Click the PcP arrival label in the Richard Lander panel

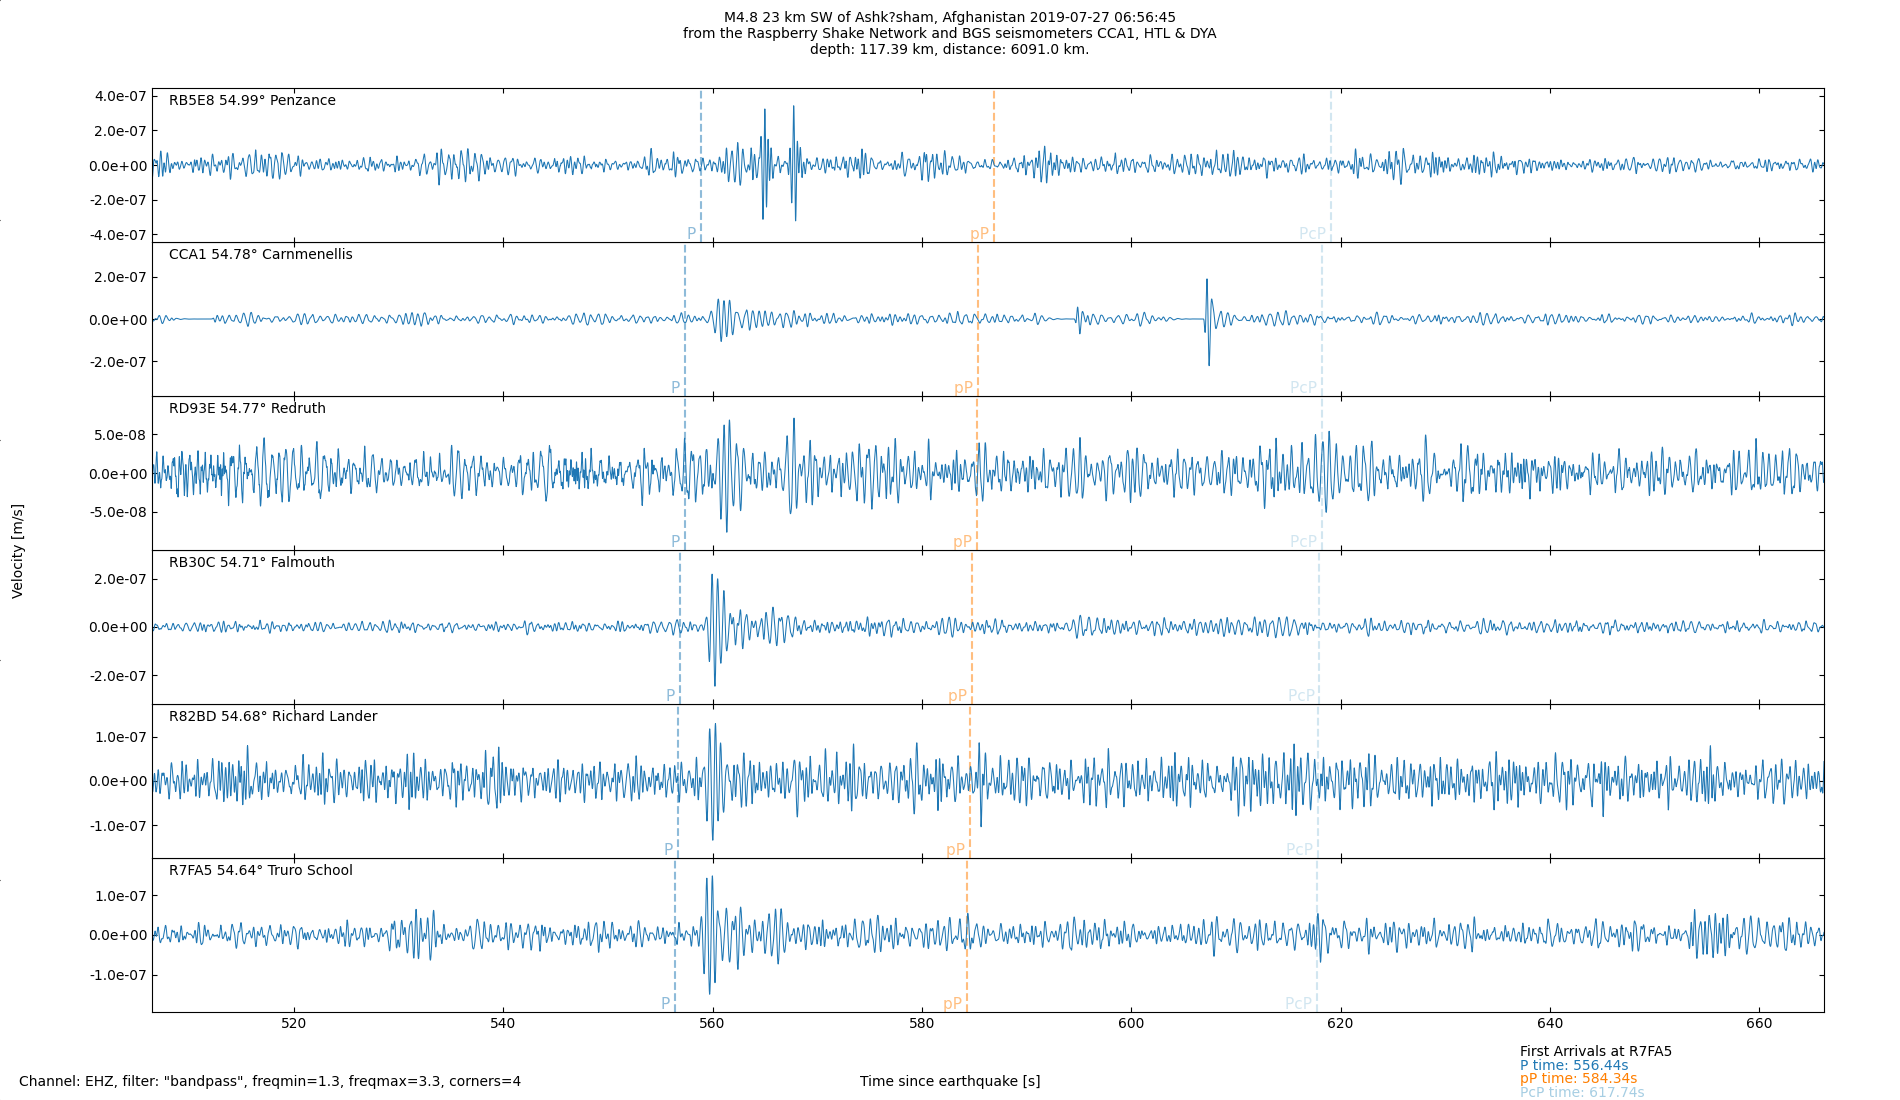pyautogui.click(x=1299, y=850)
